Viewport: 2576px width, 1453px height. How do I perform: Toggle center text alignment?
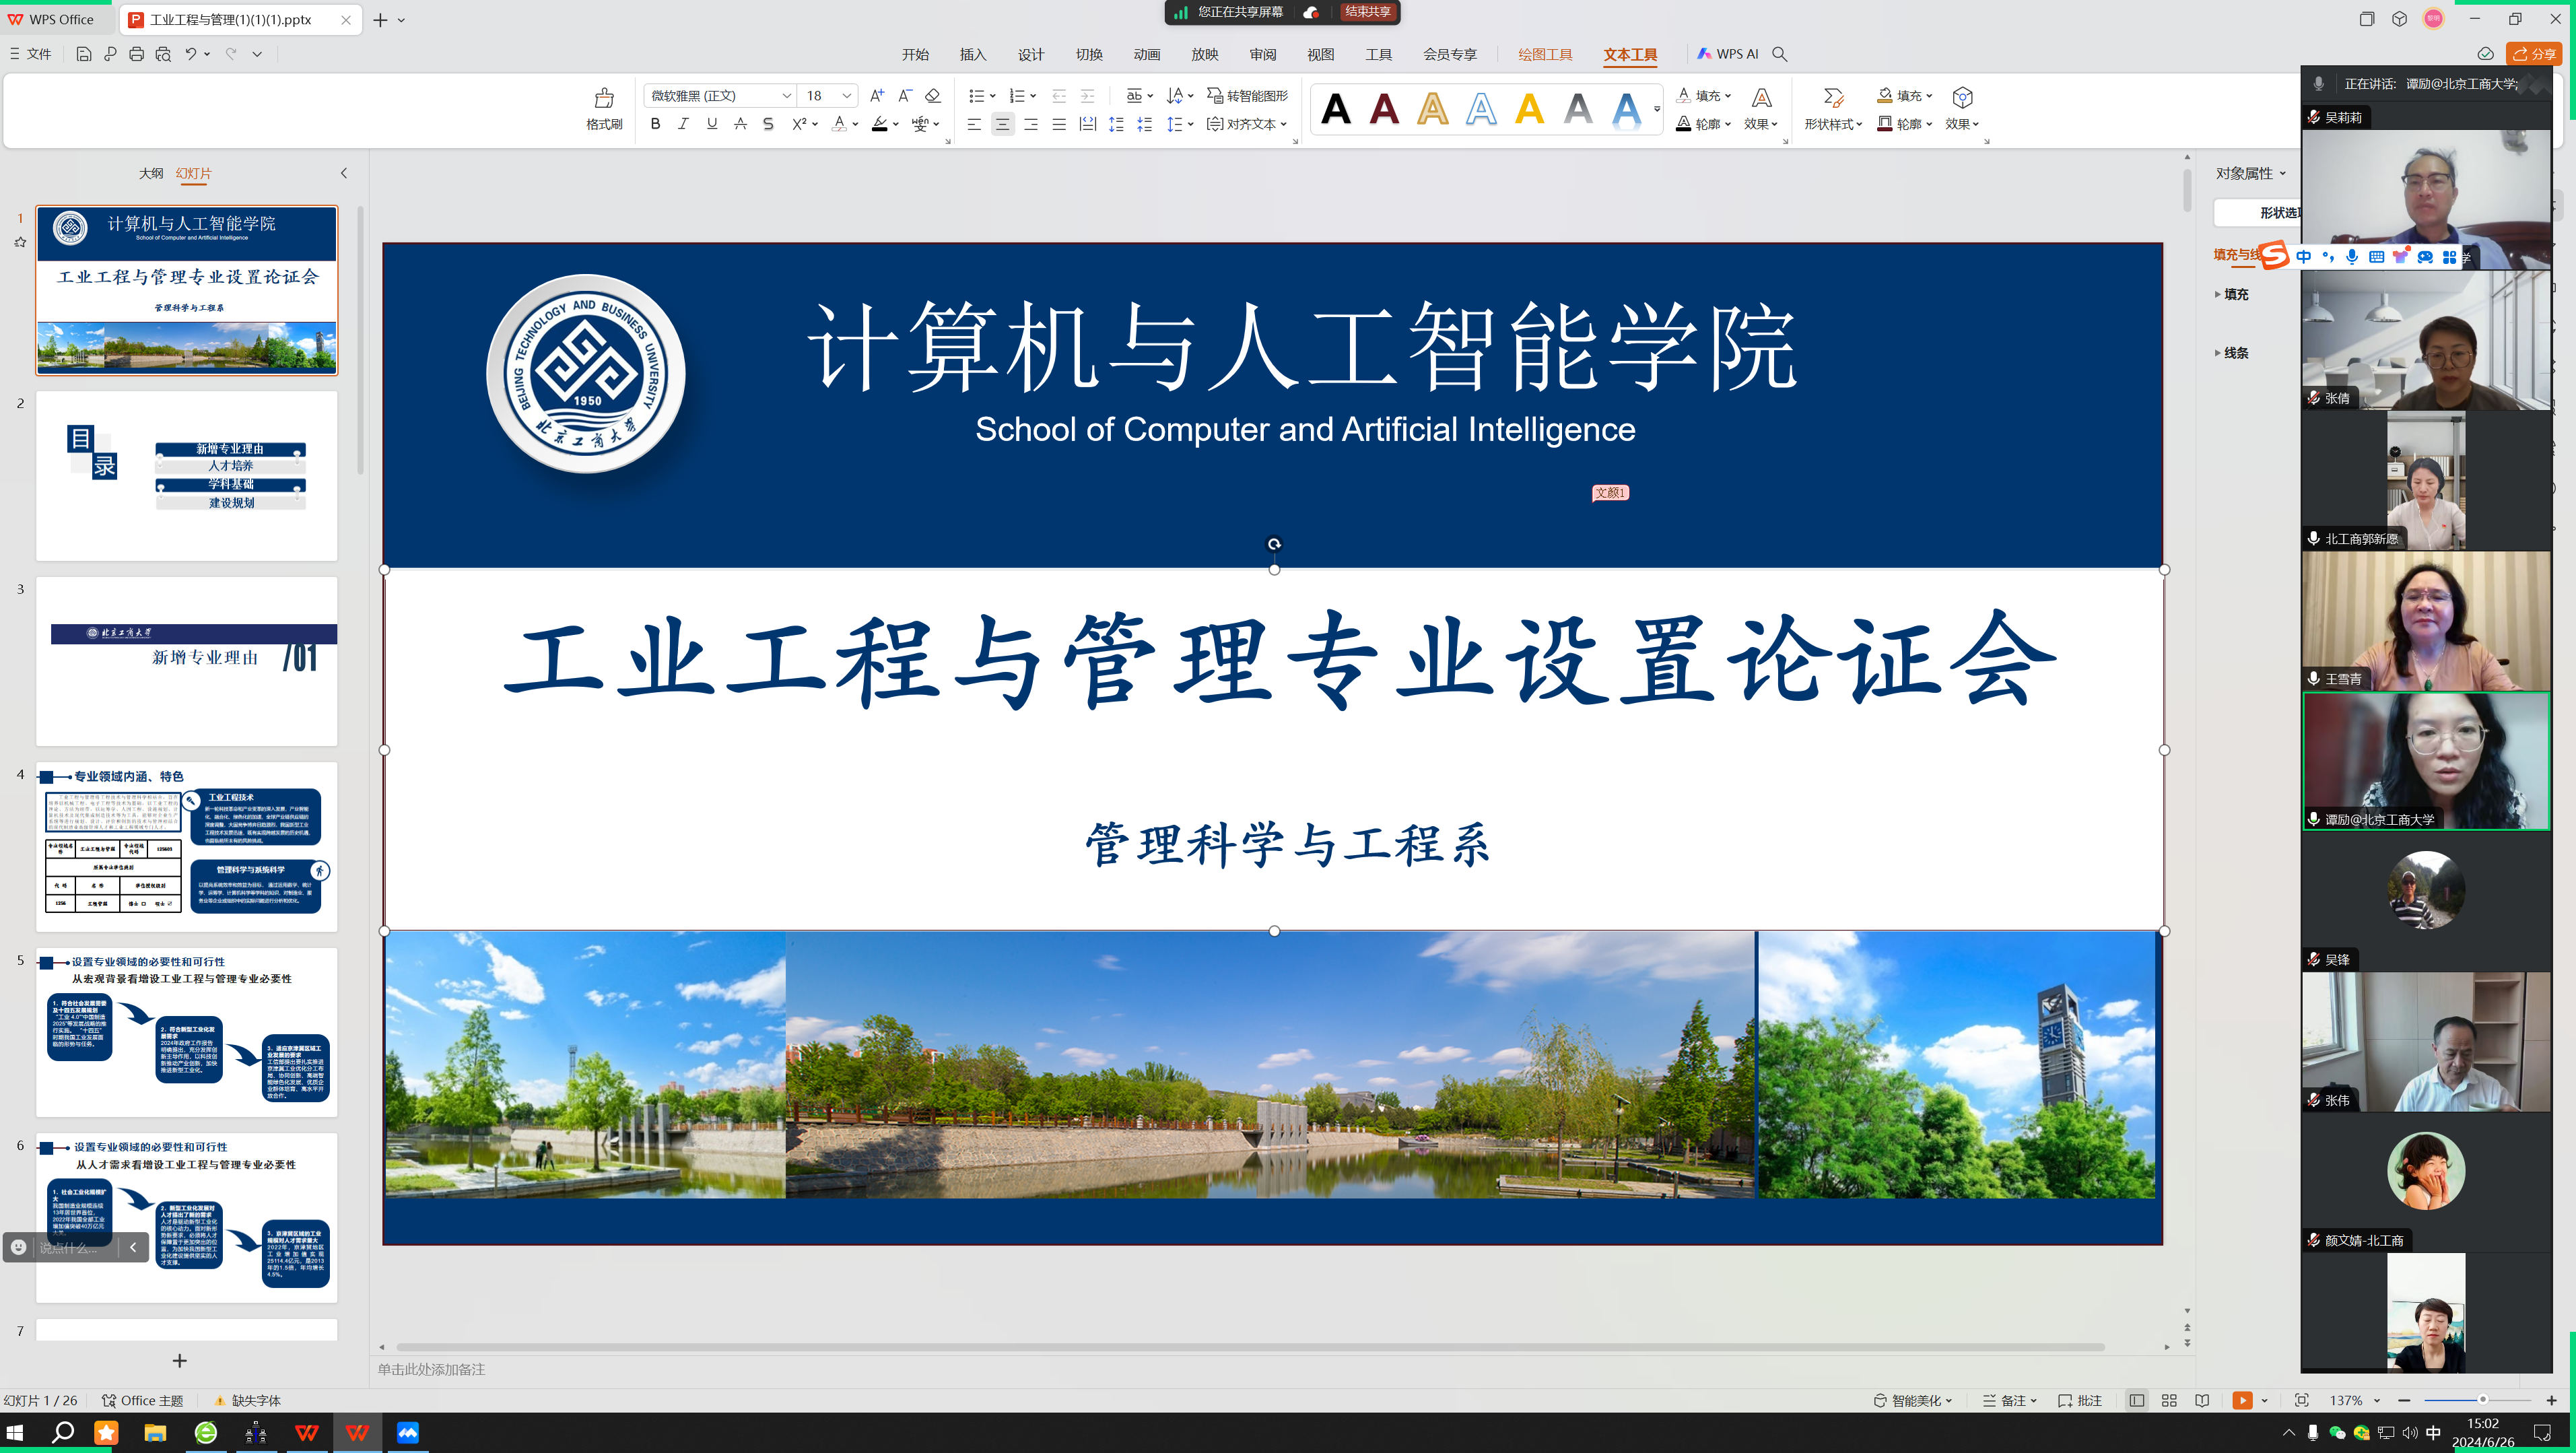coord(1002,124)
